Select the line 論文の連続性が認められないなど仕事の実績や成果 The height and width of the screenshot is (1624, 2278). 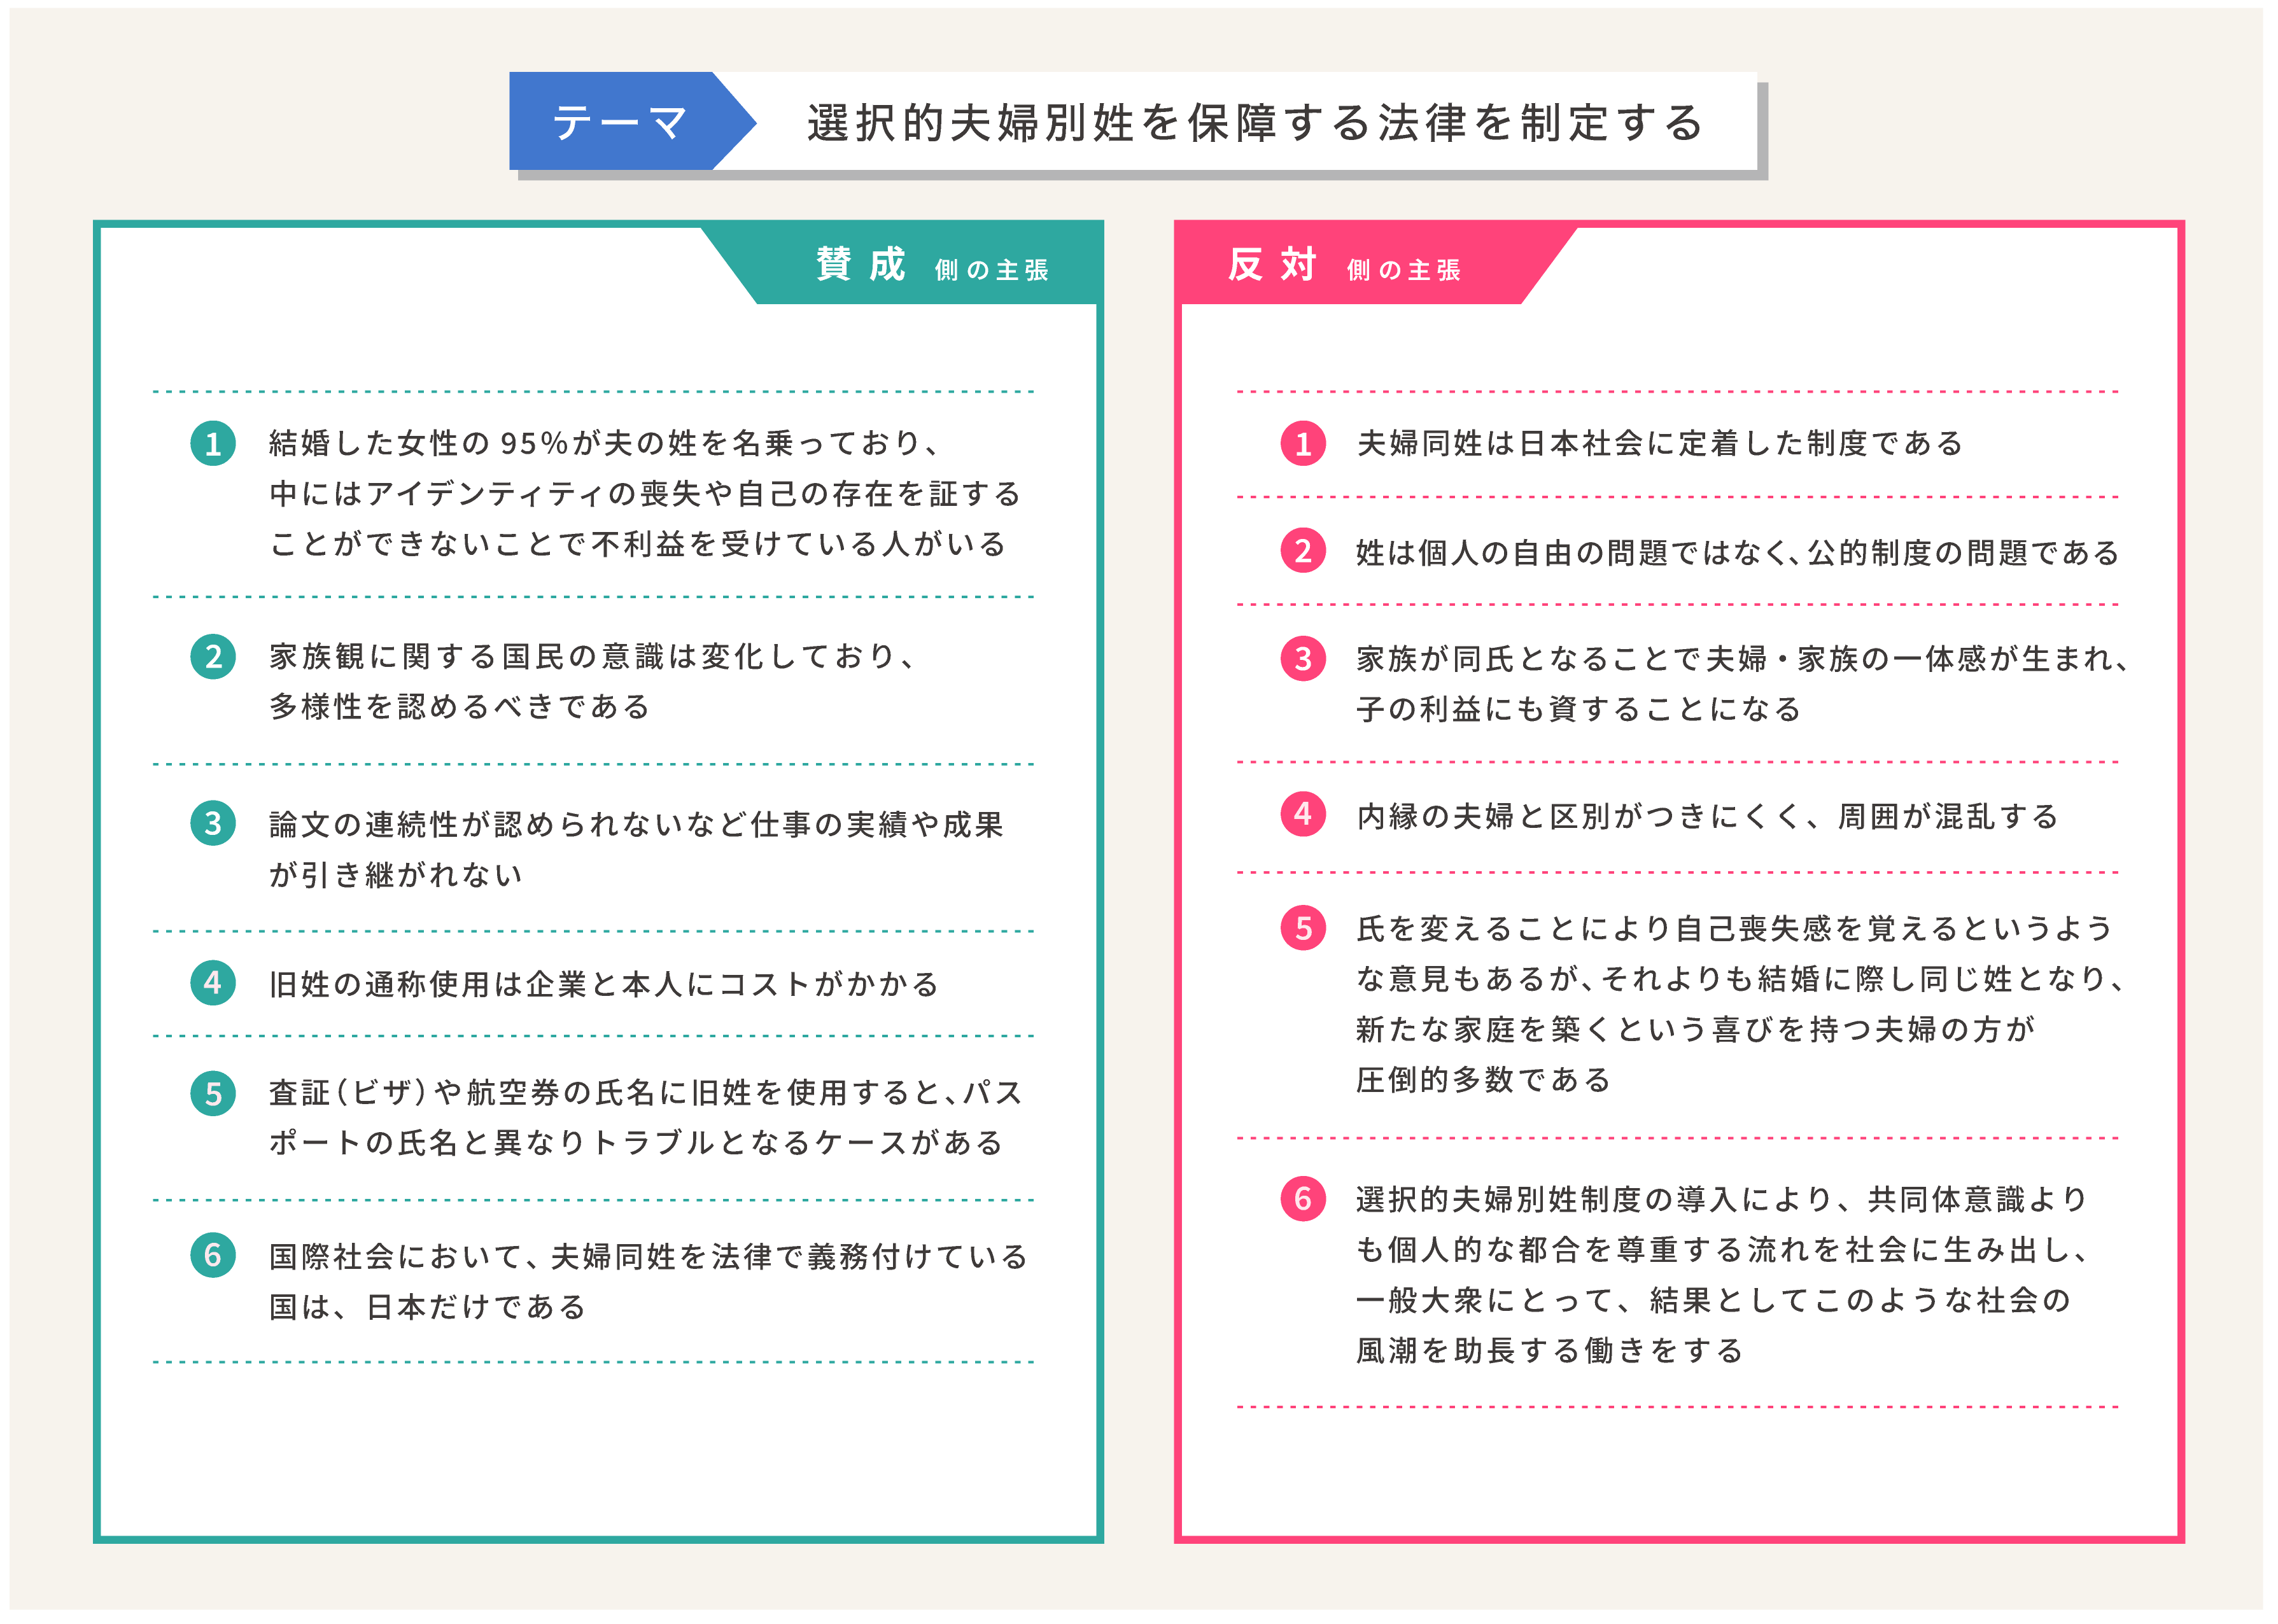[x=636, y=825]
